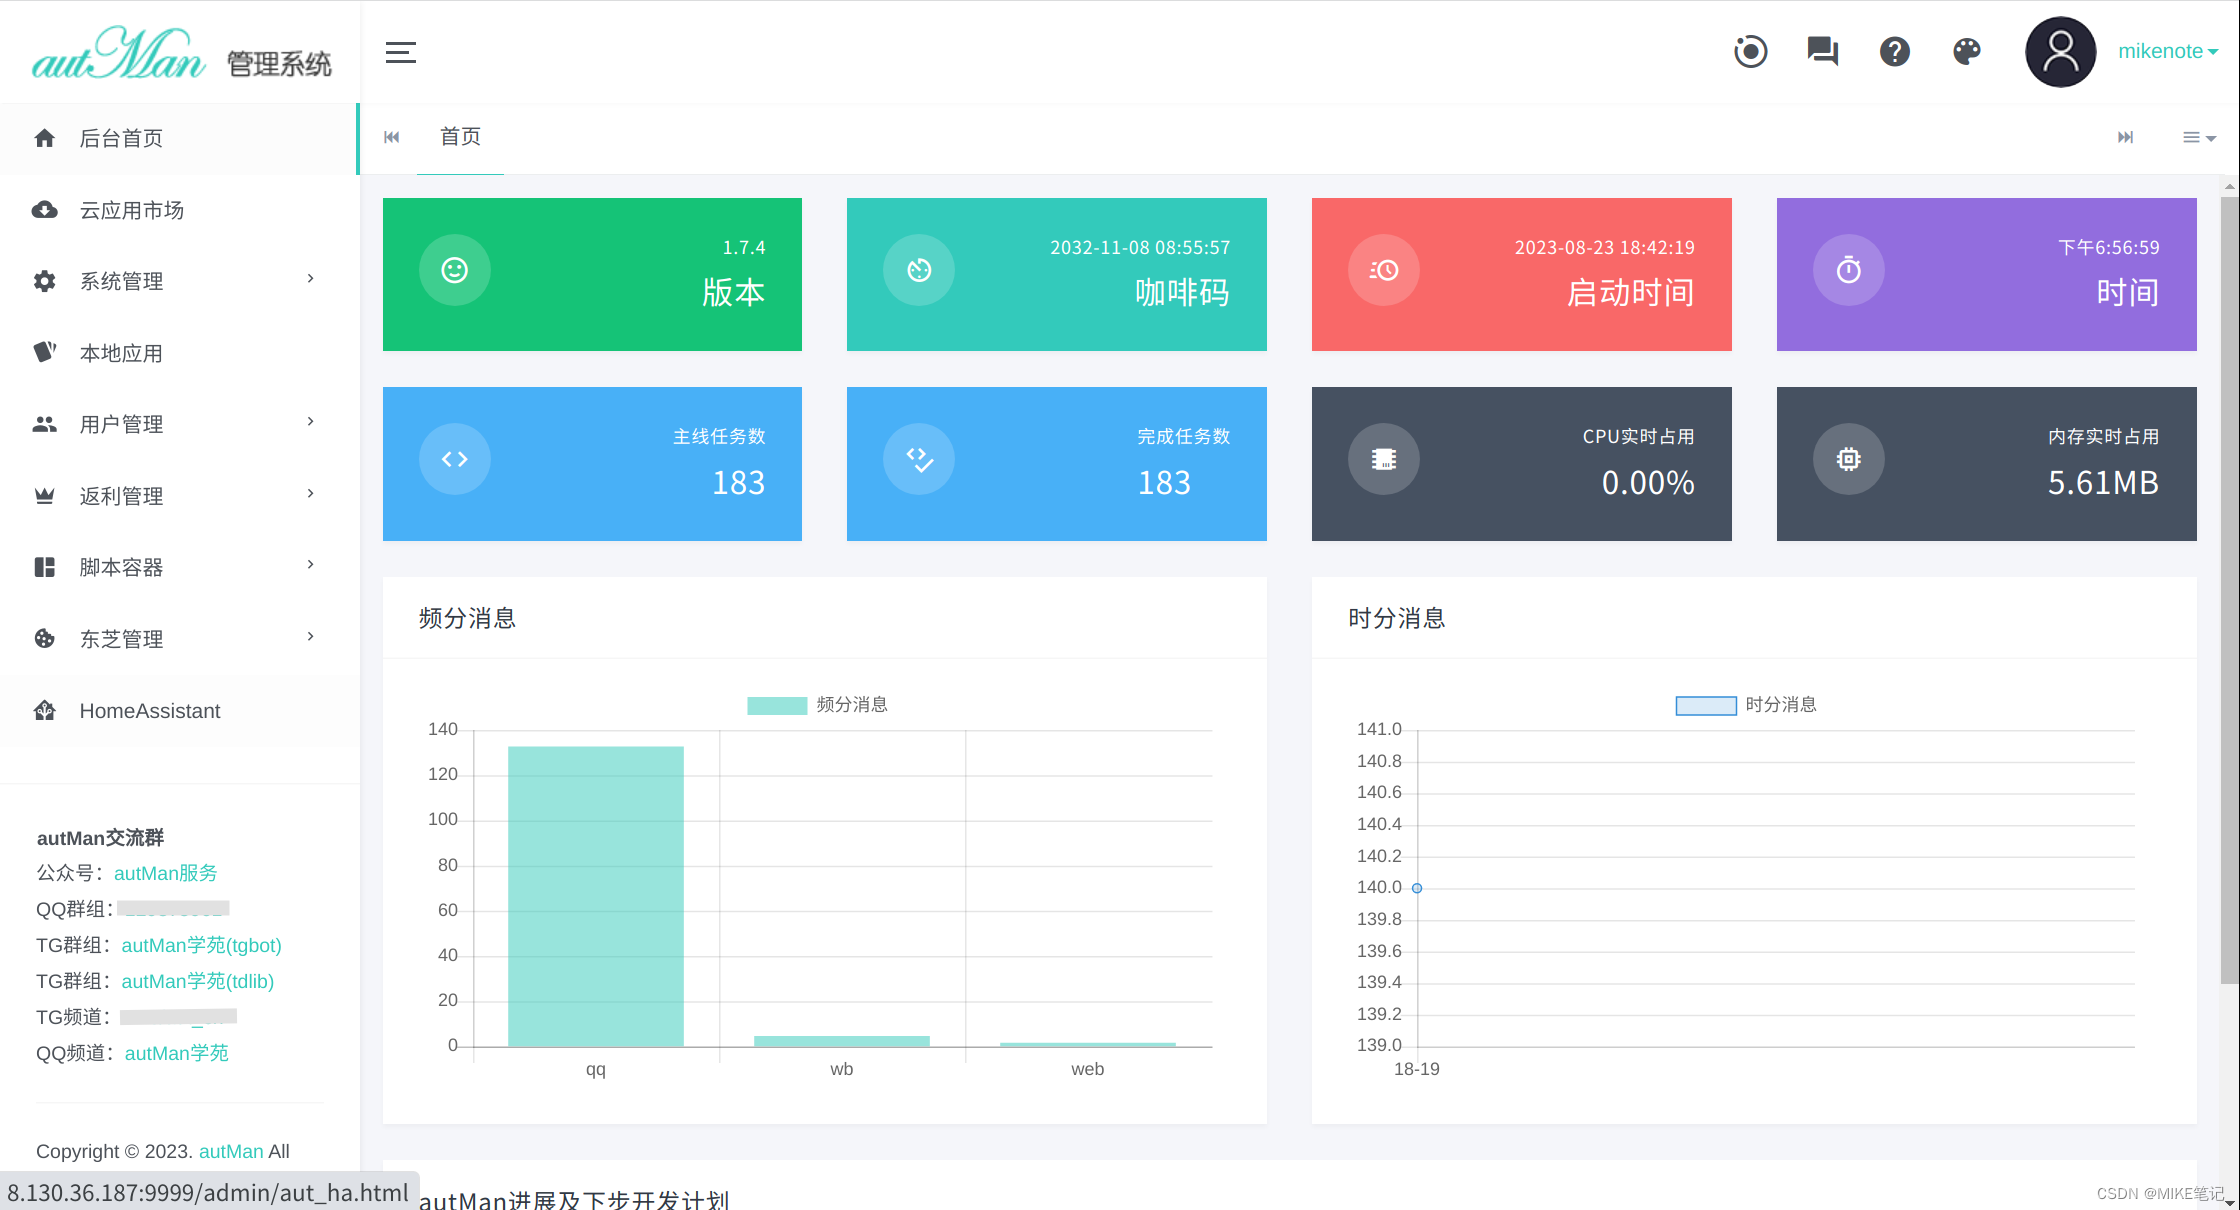Image resolution: width=2240 pixels, height=1210 pixels.
Task: Open the autMan学苑(tgbot) Telegram link
Action: 201,945
